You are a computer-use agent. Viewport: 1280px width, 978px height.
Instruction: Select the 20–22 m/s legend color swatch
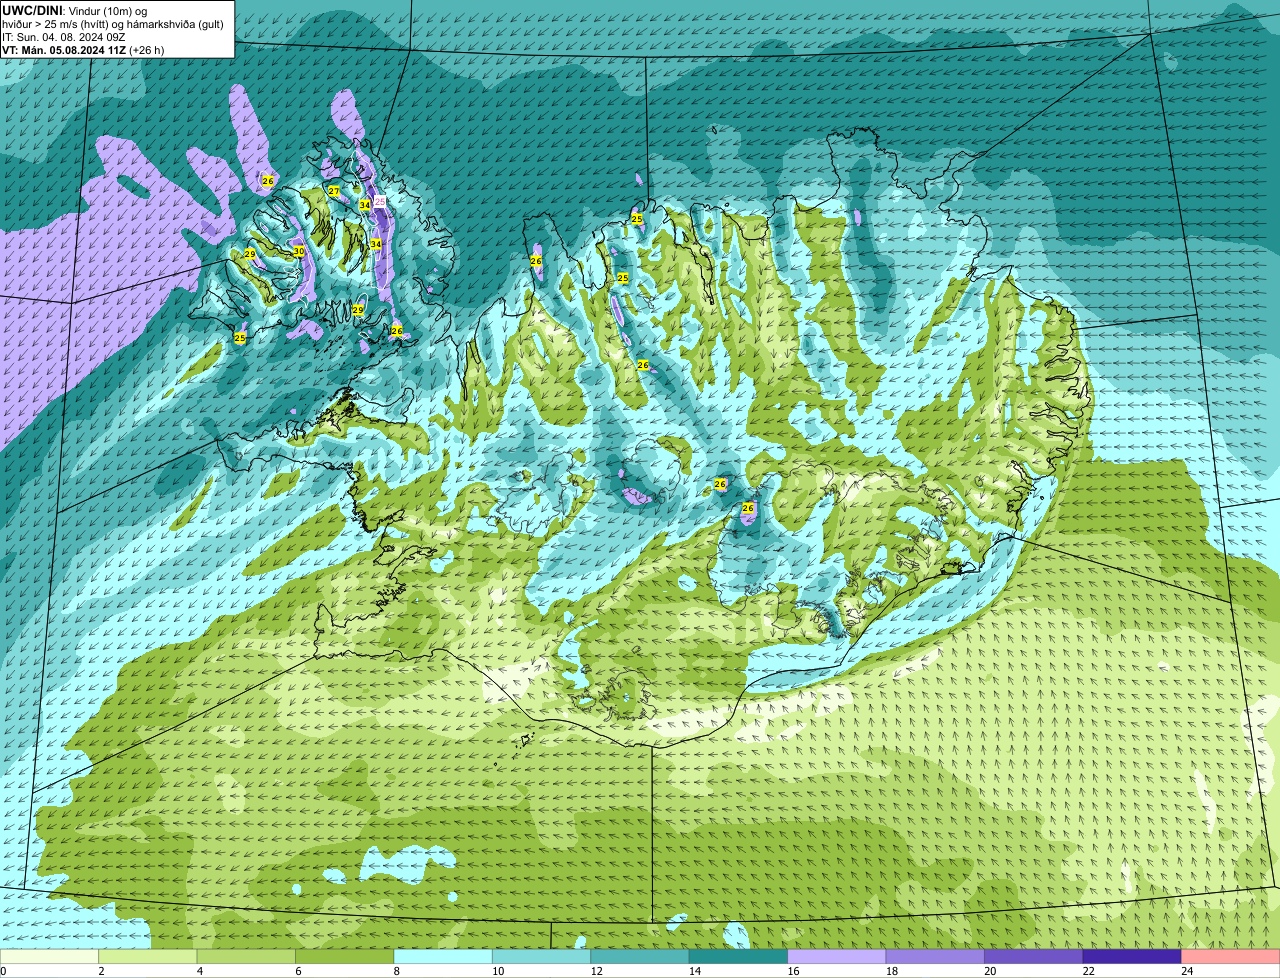click(1034, 957)
